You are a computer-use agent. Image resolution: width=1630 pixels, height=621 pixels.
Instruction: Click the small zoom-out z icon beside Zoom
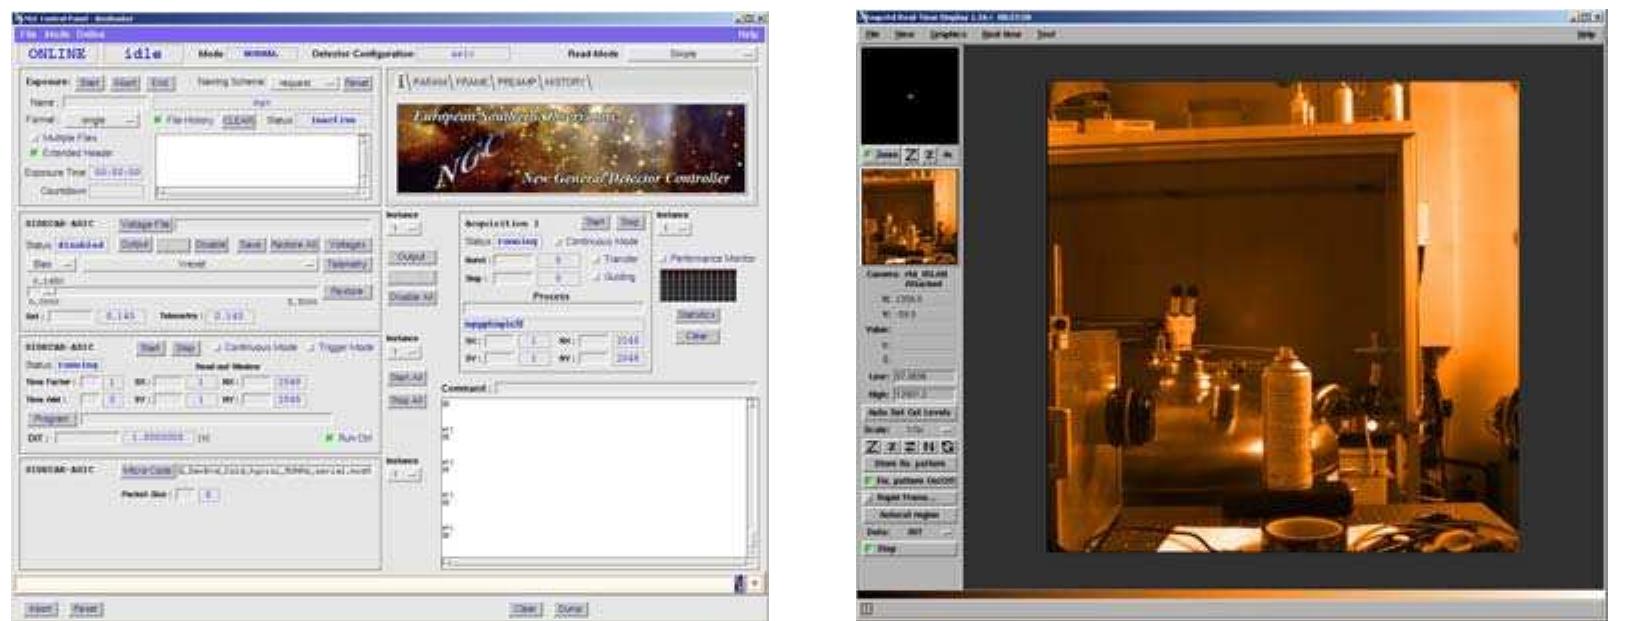click(929, 155)
